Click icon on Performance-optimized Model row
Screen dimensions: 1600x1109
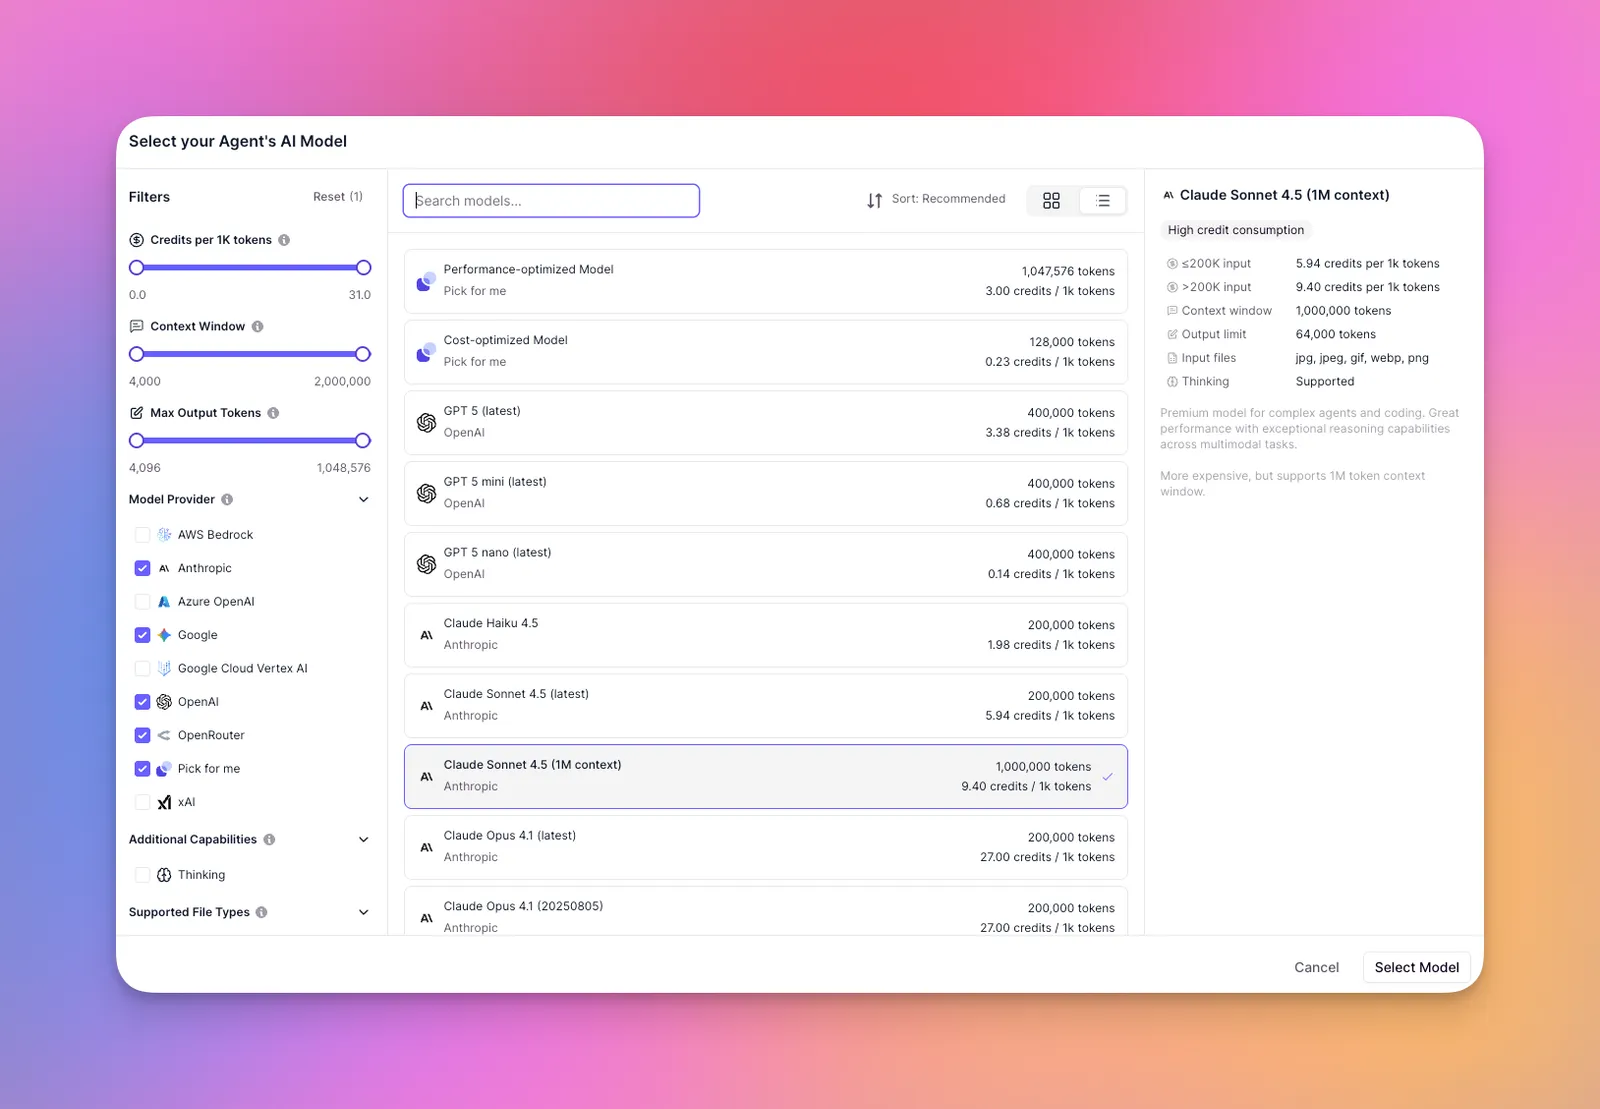(x=426, y=281)
